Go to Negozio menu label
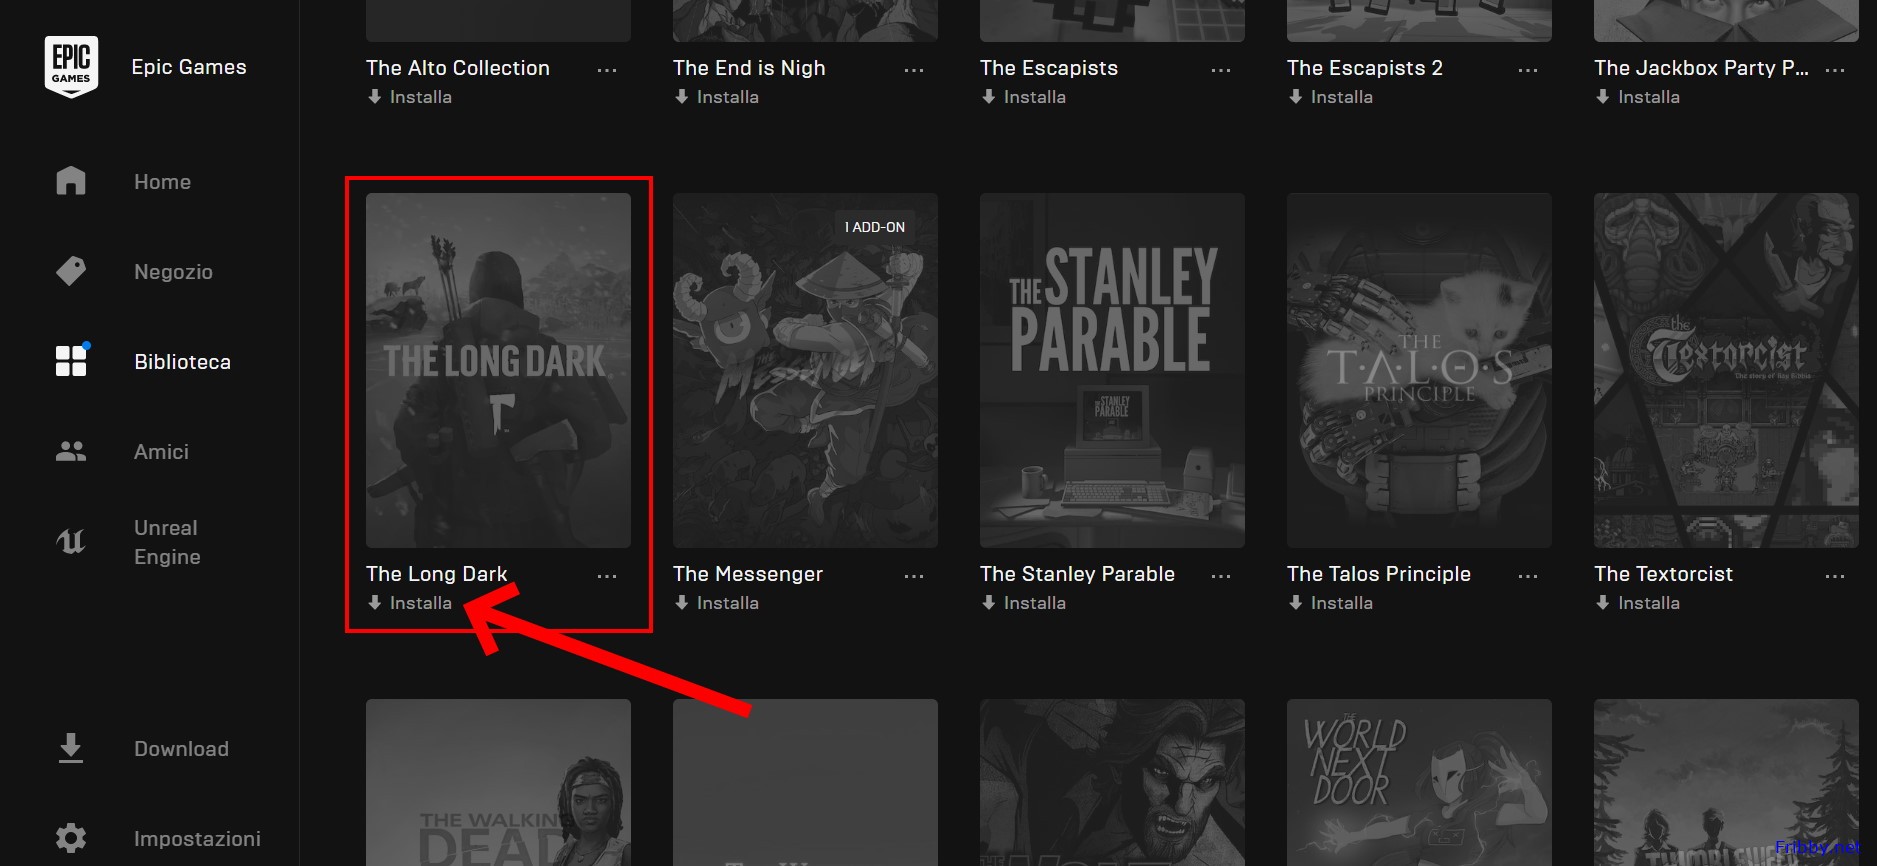This screenshot has width=1877, height=866. tap(174, 272)
